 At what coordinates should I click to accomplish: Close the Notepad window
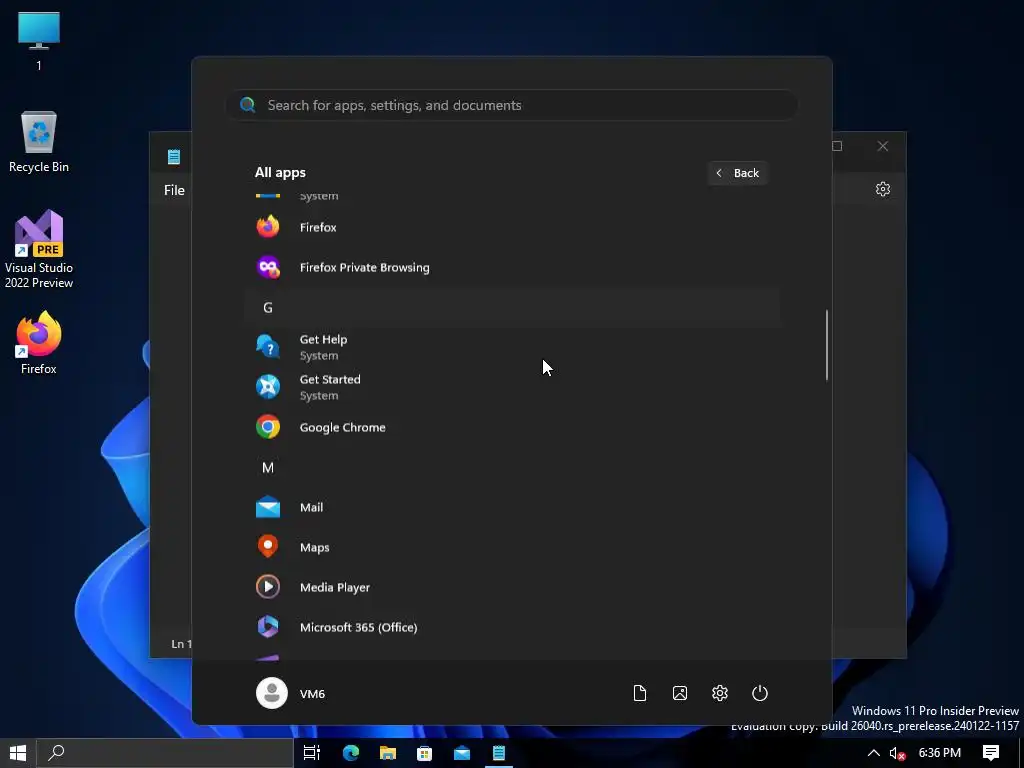(x=883, y=146)
